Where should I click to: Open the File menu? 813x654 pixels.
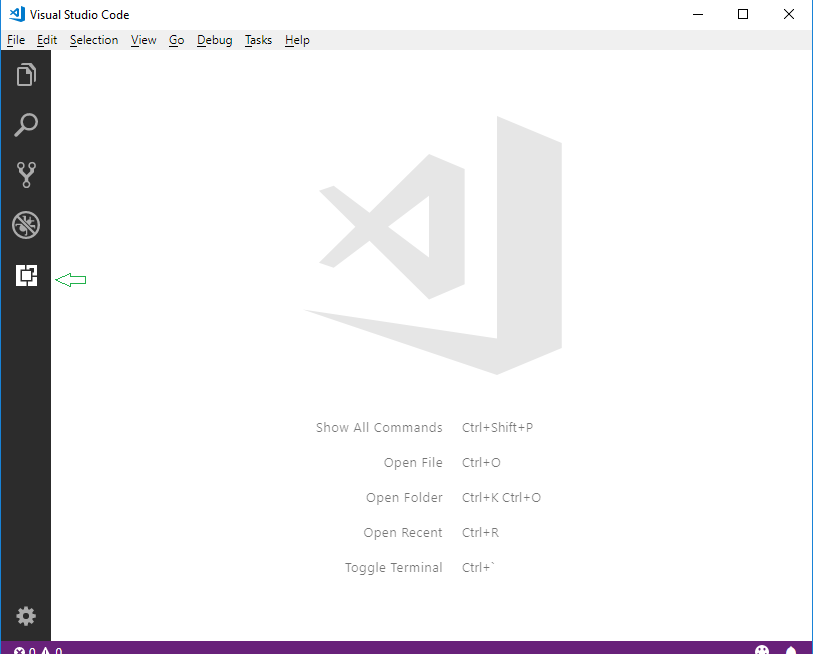[16, 40]
